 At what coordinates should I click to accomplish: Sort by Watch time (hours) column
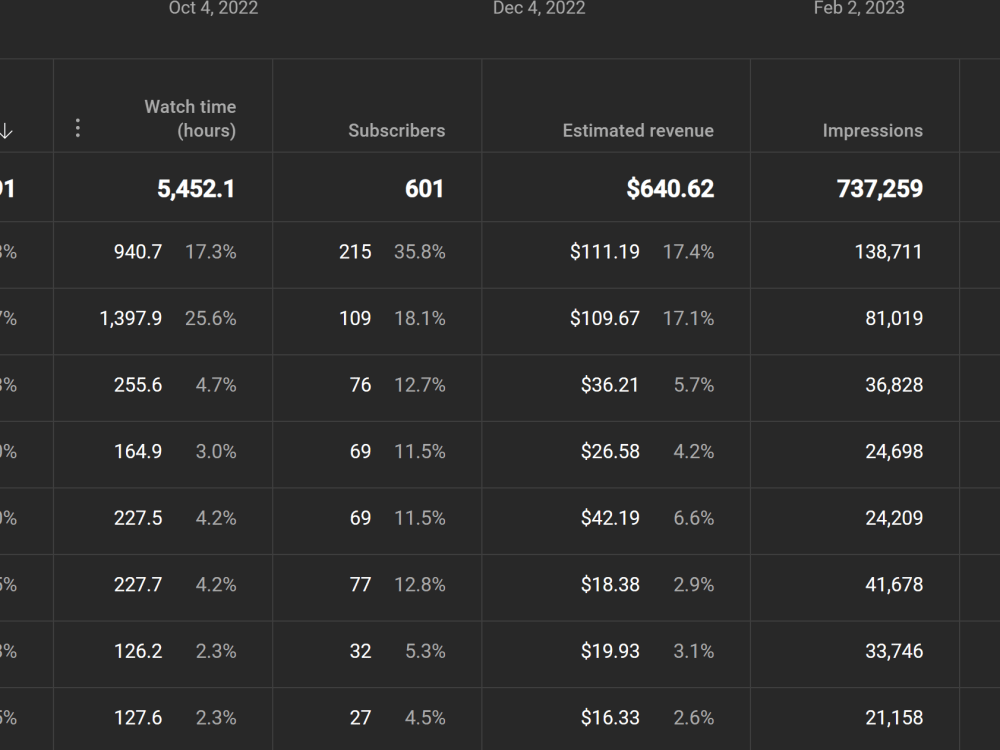point(190,119)
